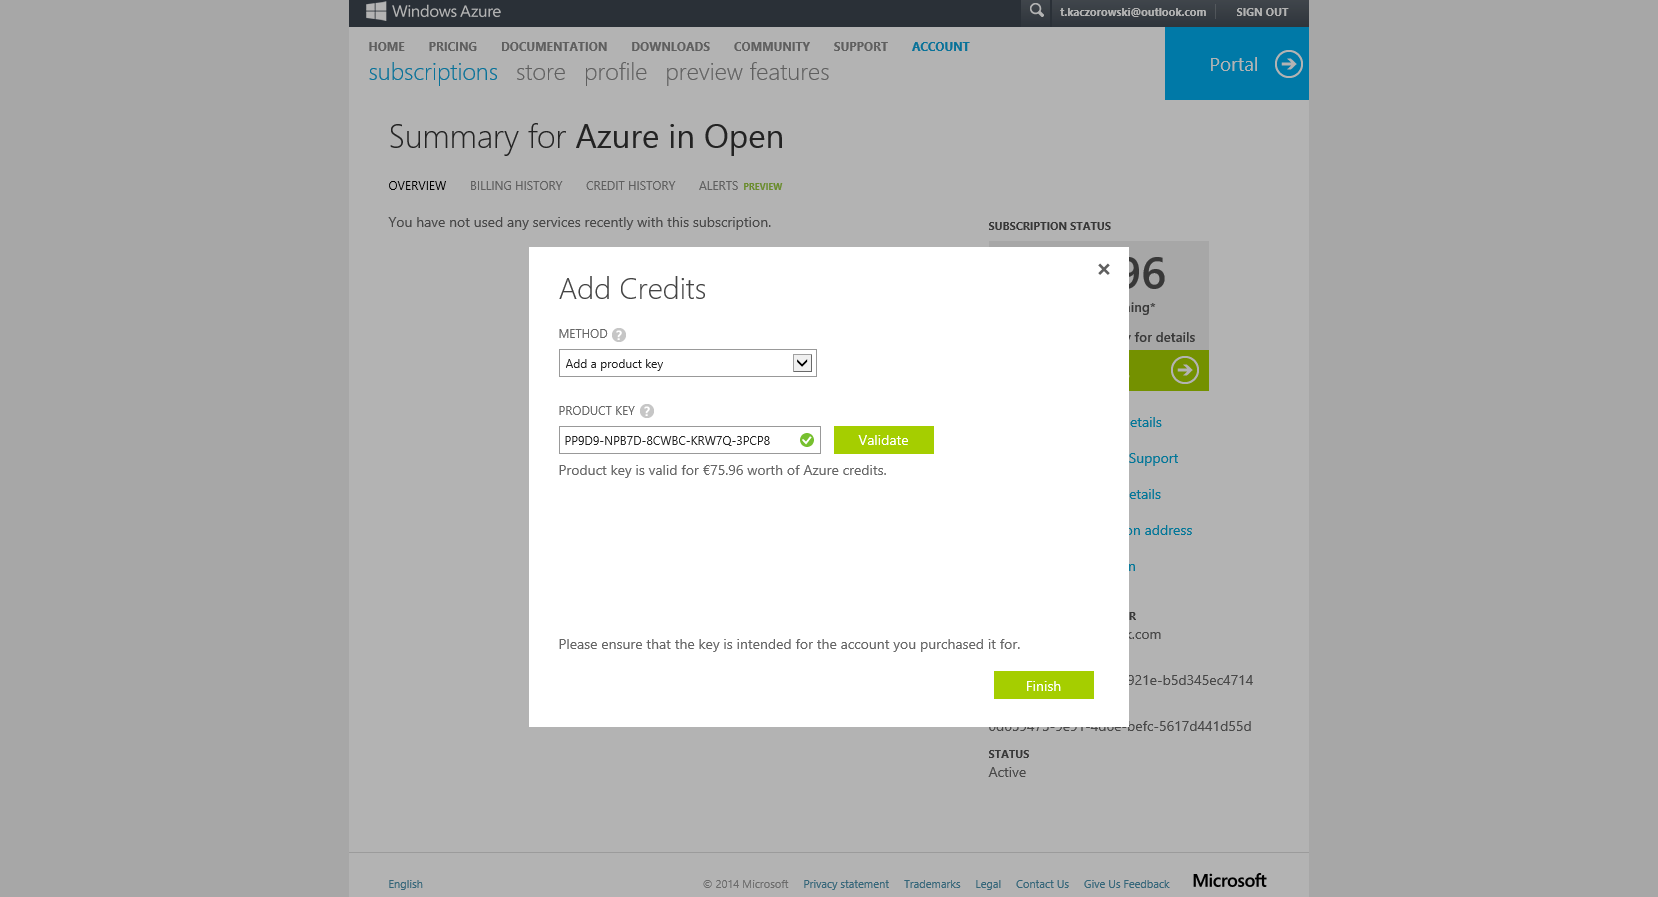Click the PRODUCT KEY help question mark icon
Image resolution: width=1658 pixels, height=897 pixels.
tap(647, 411)
